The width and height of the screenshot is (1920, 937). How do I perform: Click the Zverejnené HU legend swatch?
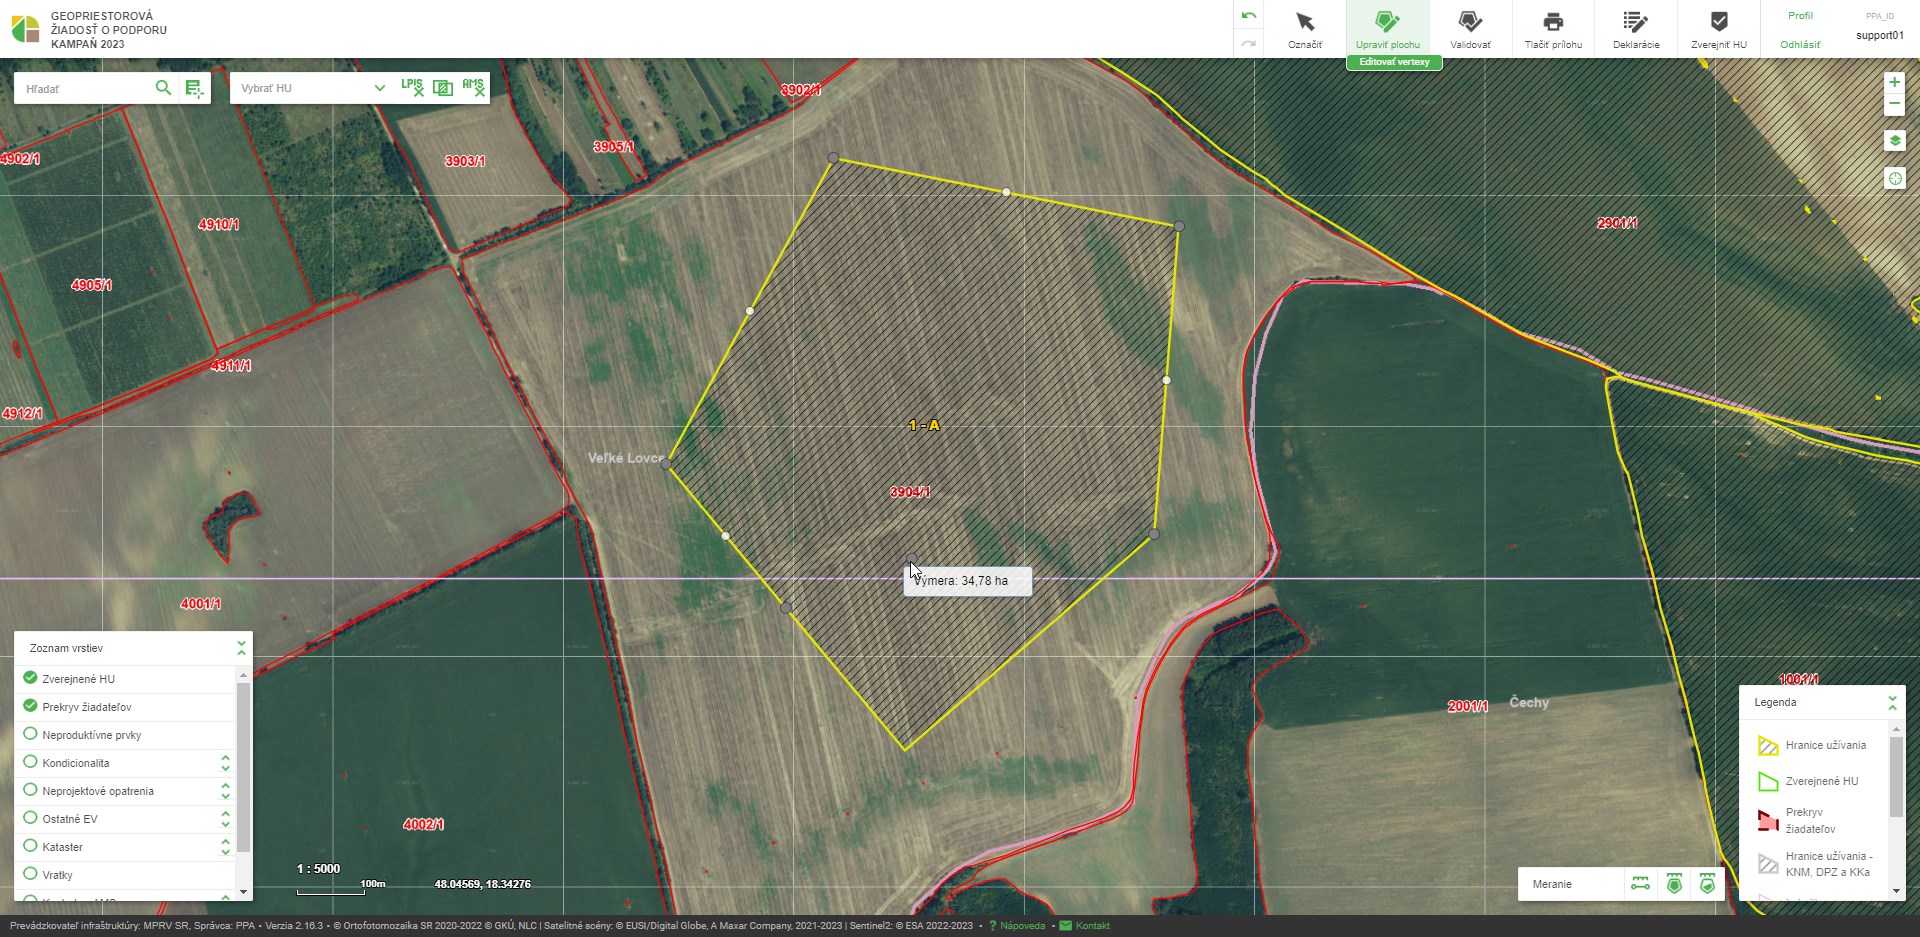1768,782
